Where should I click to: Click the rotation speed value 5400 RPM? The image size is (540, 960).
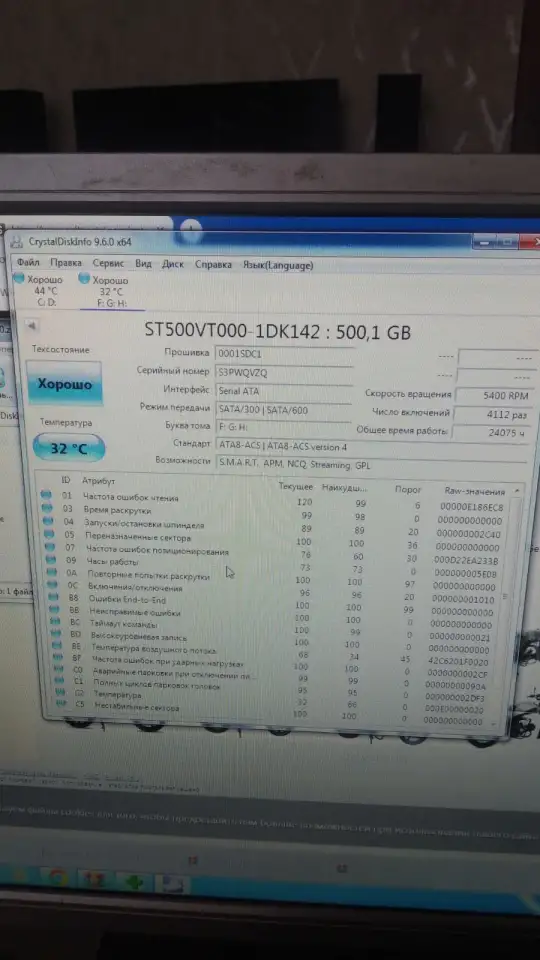494,396
